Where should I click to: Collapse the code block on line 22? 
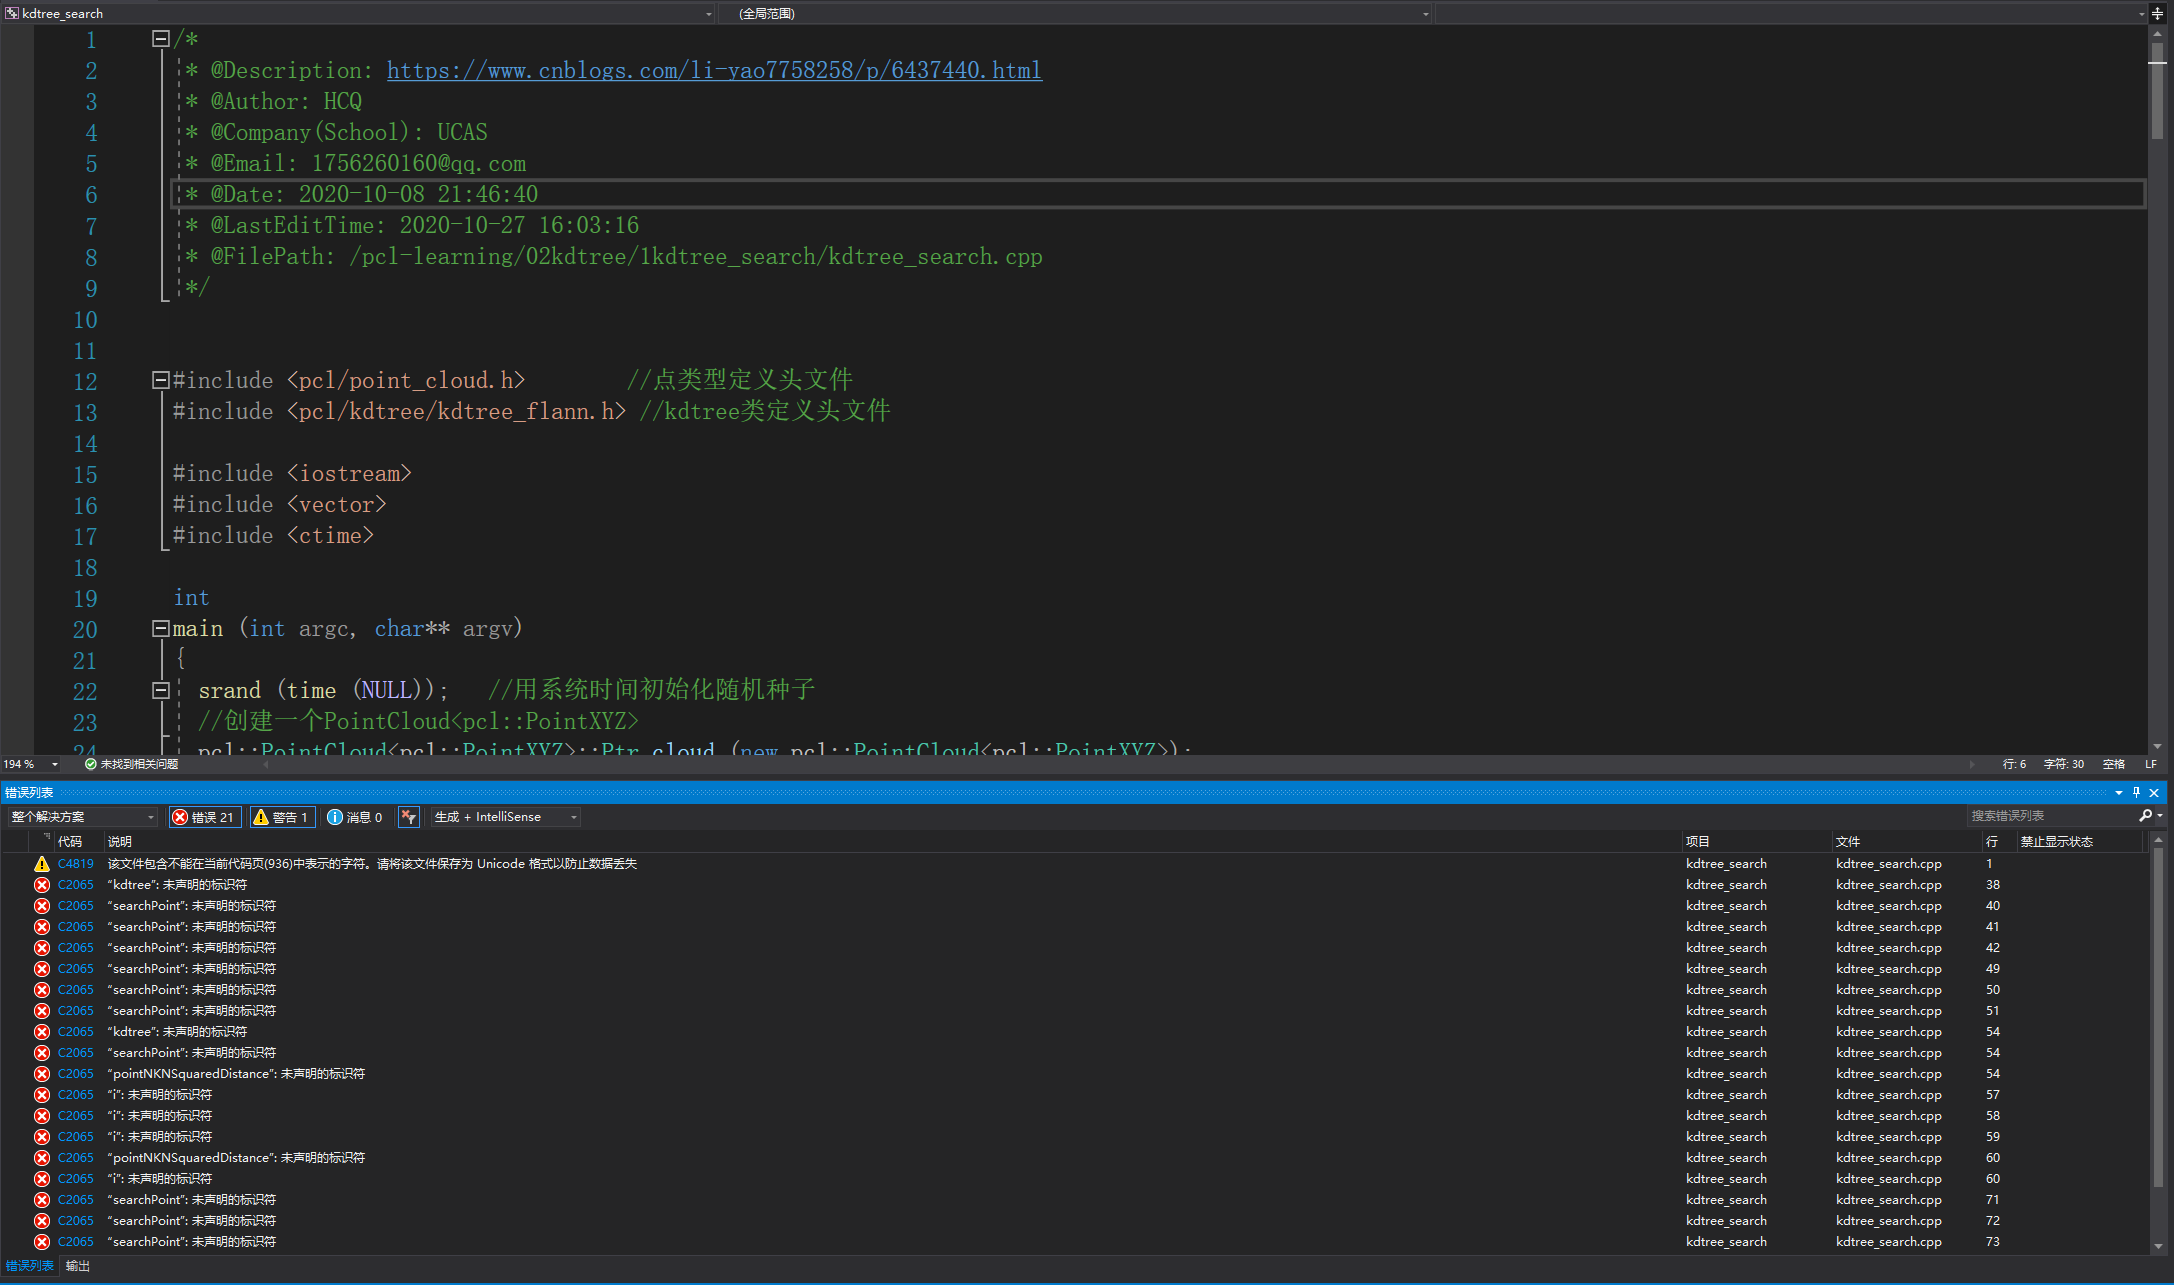[x=160, y=690]
